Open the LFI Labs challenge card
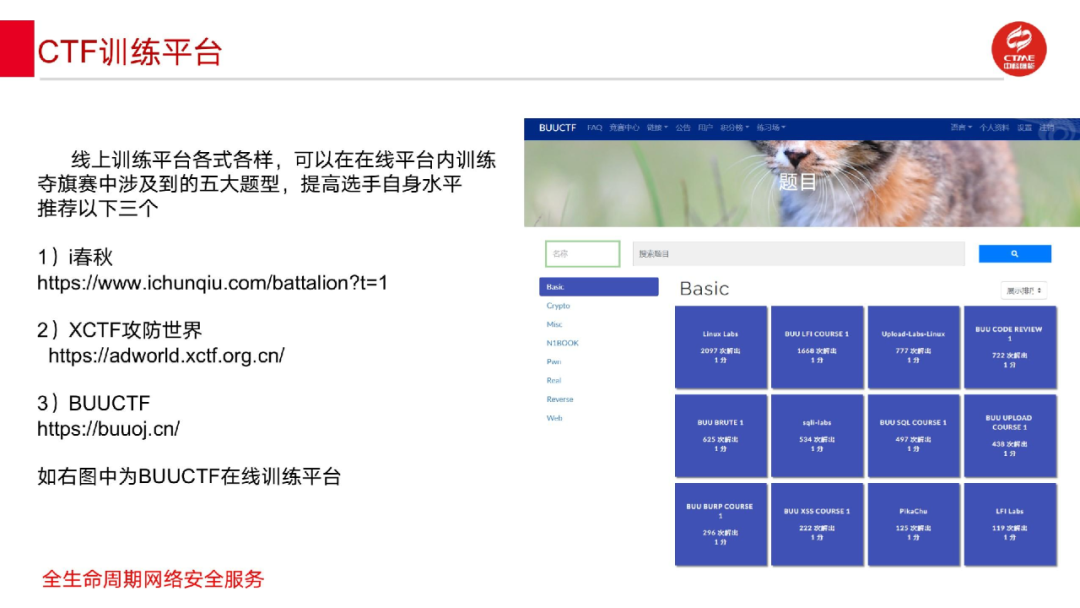The height and width of the screenshot is (608, 1080). tap(1010, 524)
